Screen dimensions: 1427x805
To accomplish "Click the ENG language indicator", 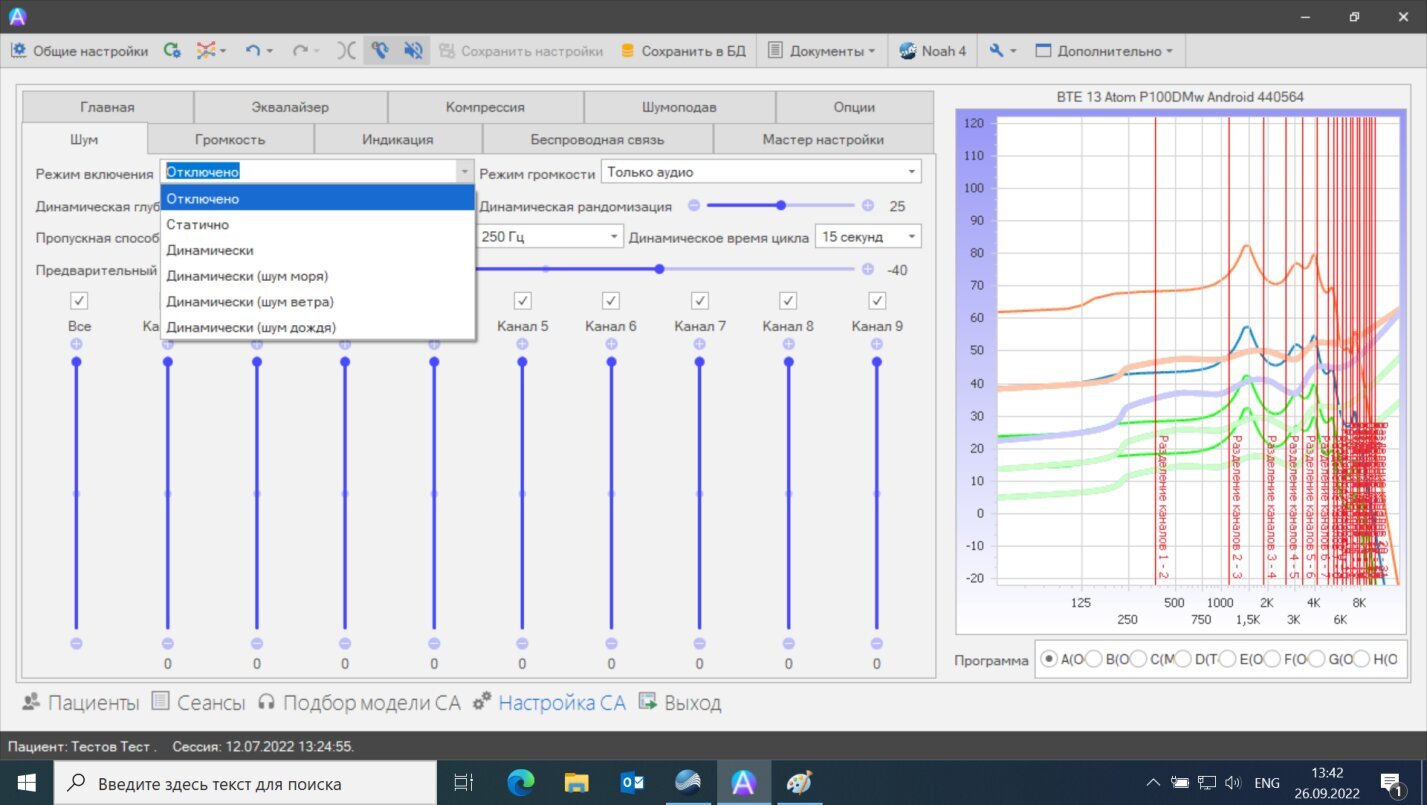I will [x=1267, y=783].
